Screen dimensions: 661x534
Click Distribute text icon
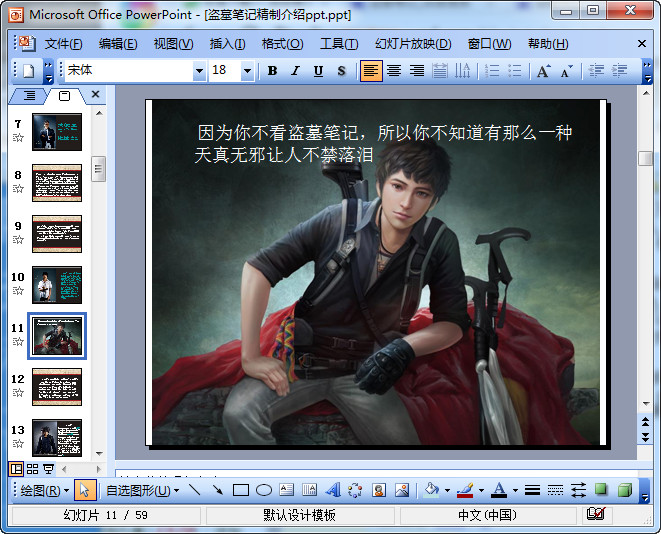(440, 70)
